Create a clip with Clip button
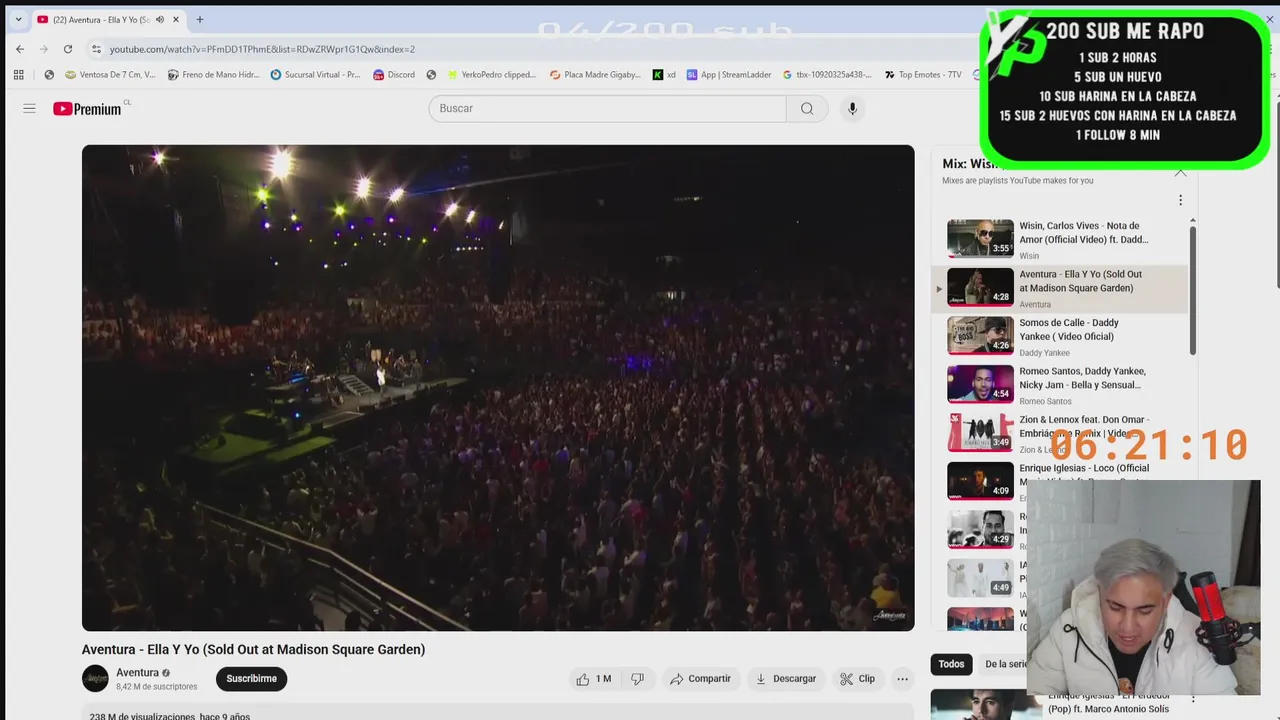Screen dimensions: 1280x720 pos(858,679)
